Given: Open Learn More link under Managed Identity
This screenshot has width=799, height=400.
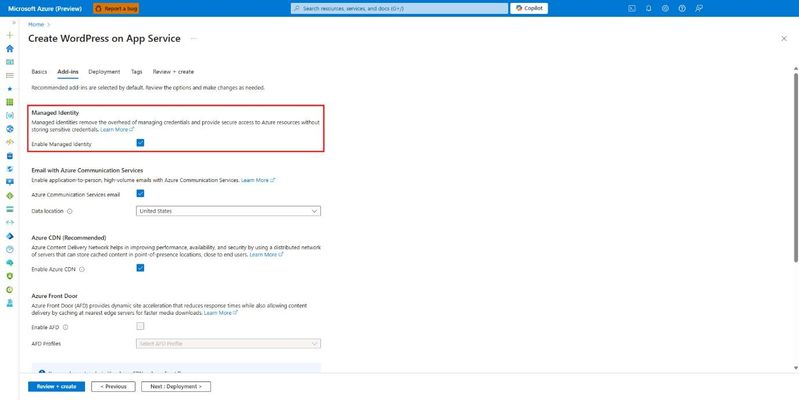Looking at the screenshot, I should click(117, 130).
